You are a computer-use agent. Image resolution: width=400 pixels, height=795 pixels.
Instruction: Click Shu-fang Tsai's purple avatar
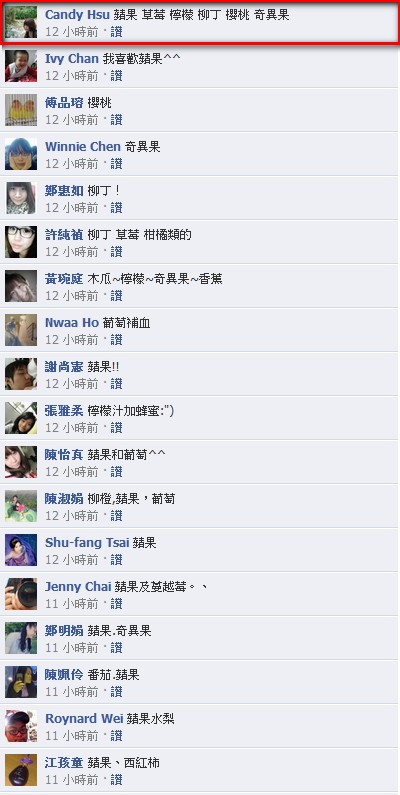coord(21,550)
